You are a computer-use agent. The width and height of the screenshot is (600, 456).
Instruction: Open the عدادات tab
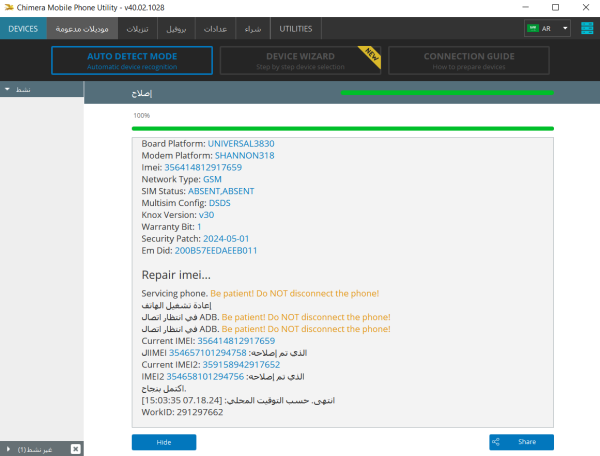[x=215, y=29]
